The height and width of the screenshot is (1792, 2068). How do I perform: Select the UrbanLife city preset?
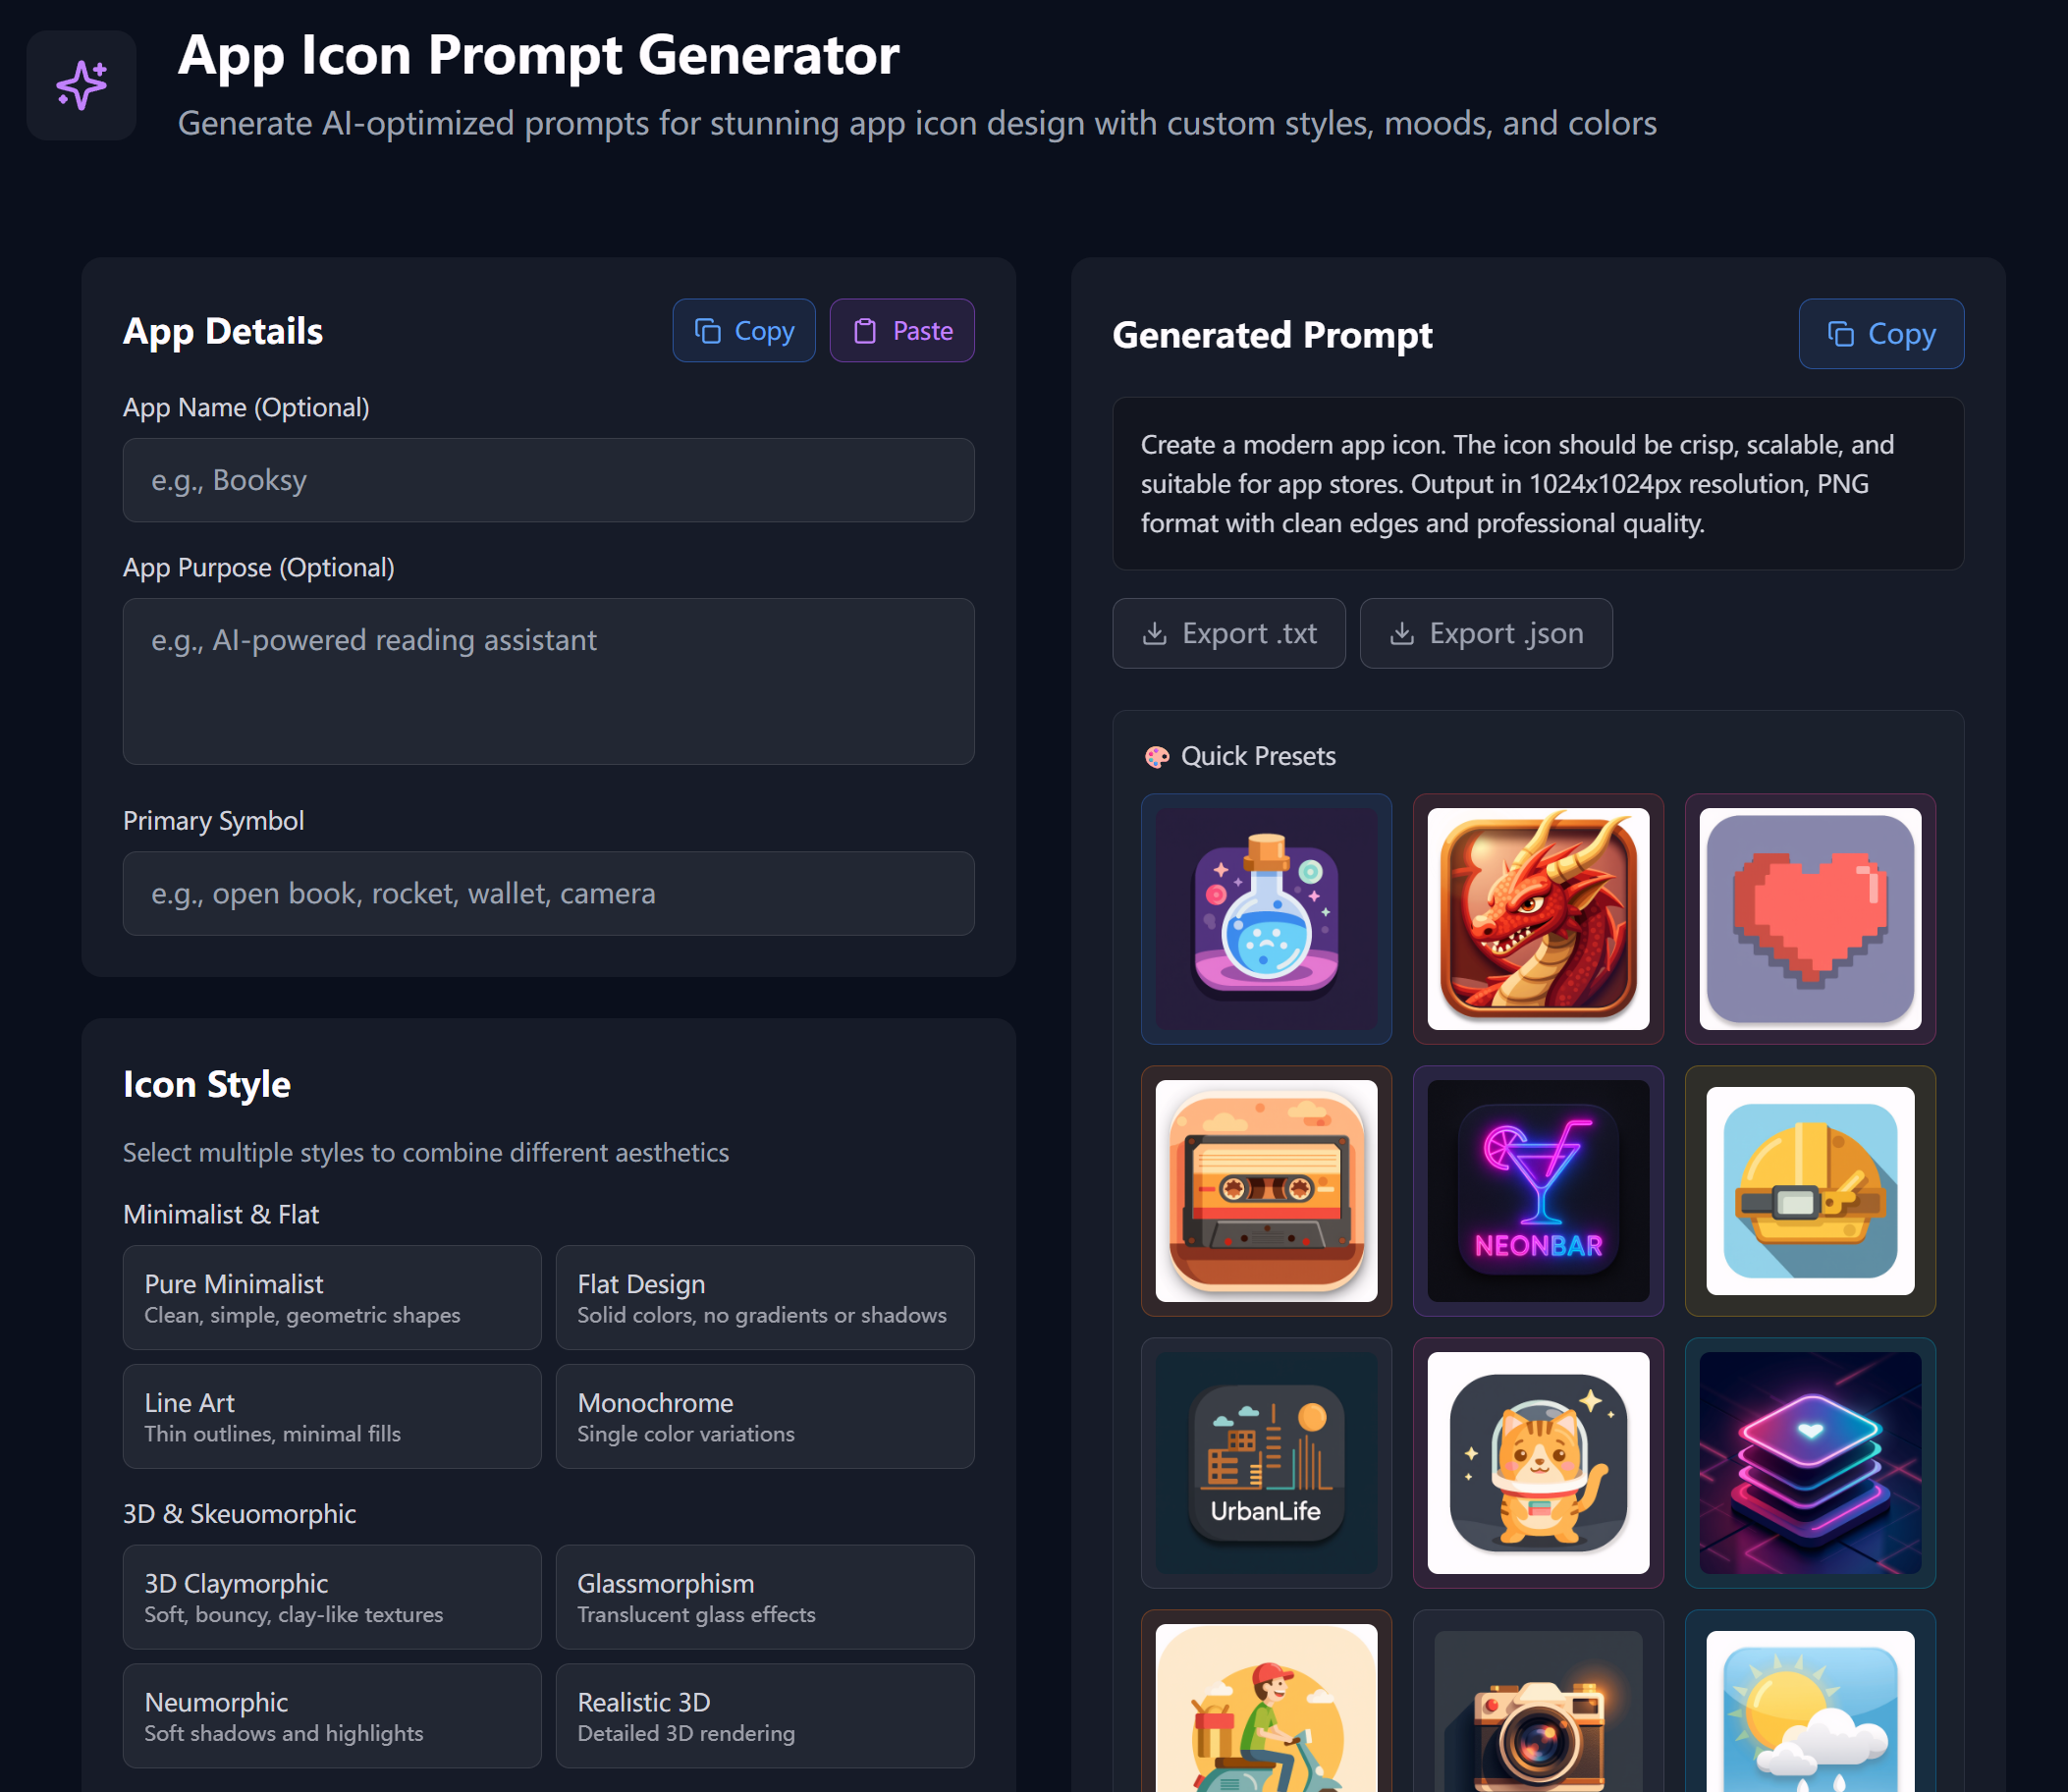1266,1463
